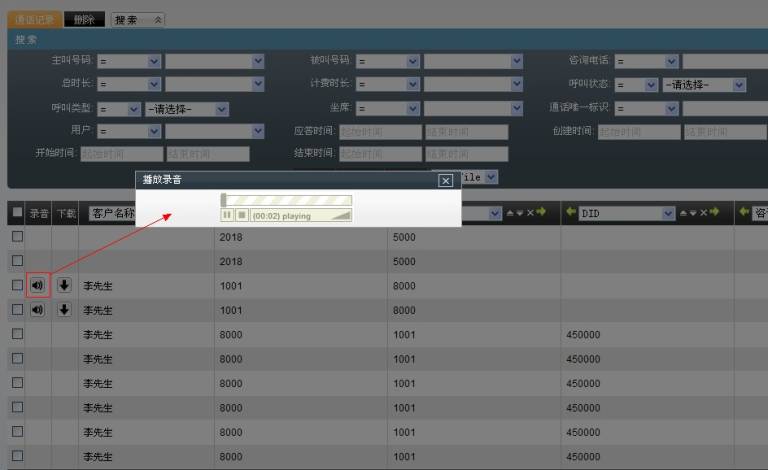Close the 播放录音 popup dialog
This screenshot has width=768, height=470.
(446, 180)
